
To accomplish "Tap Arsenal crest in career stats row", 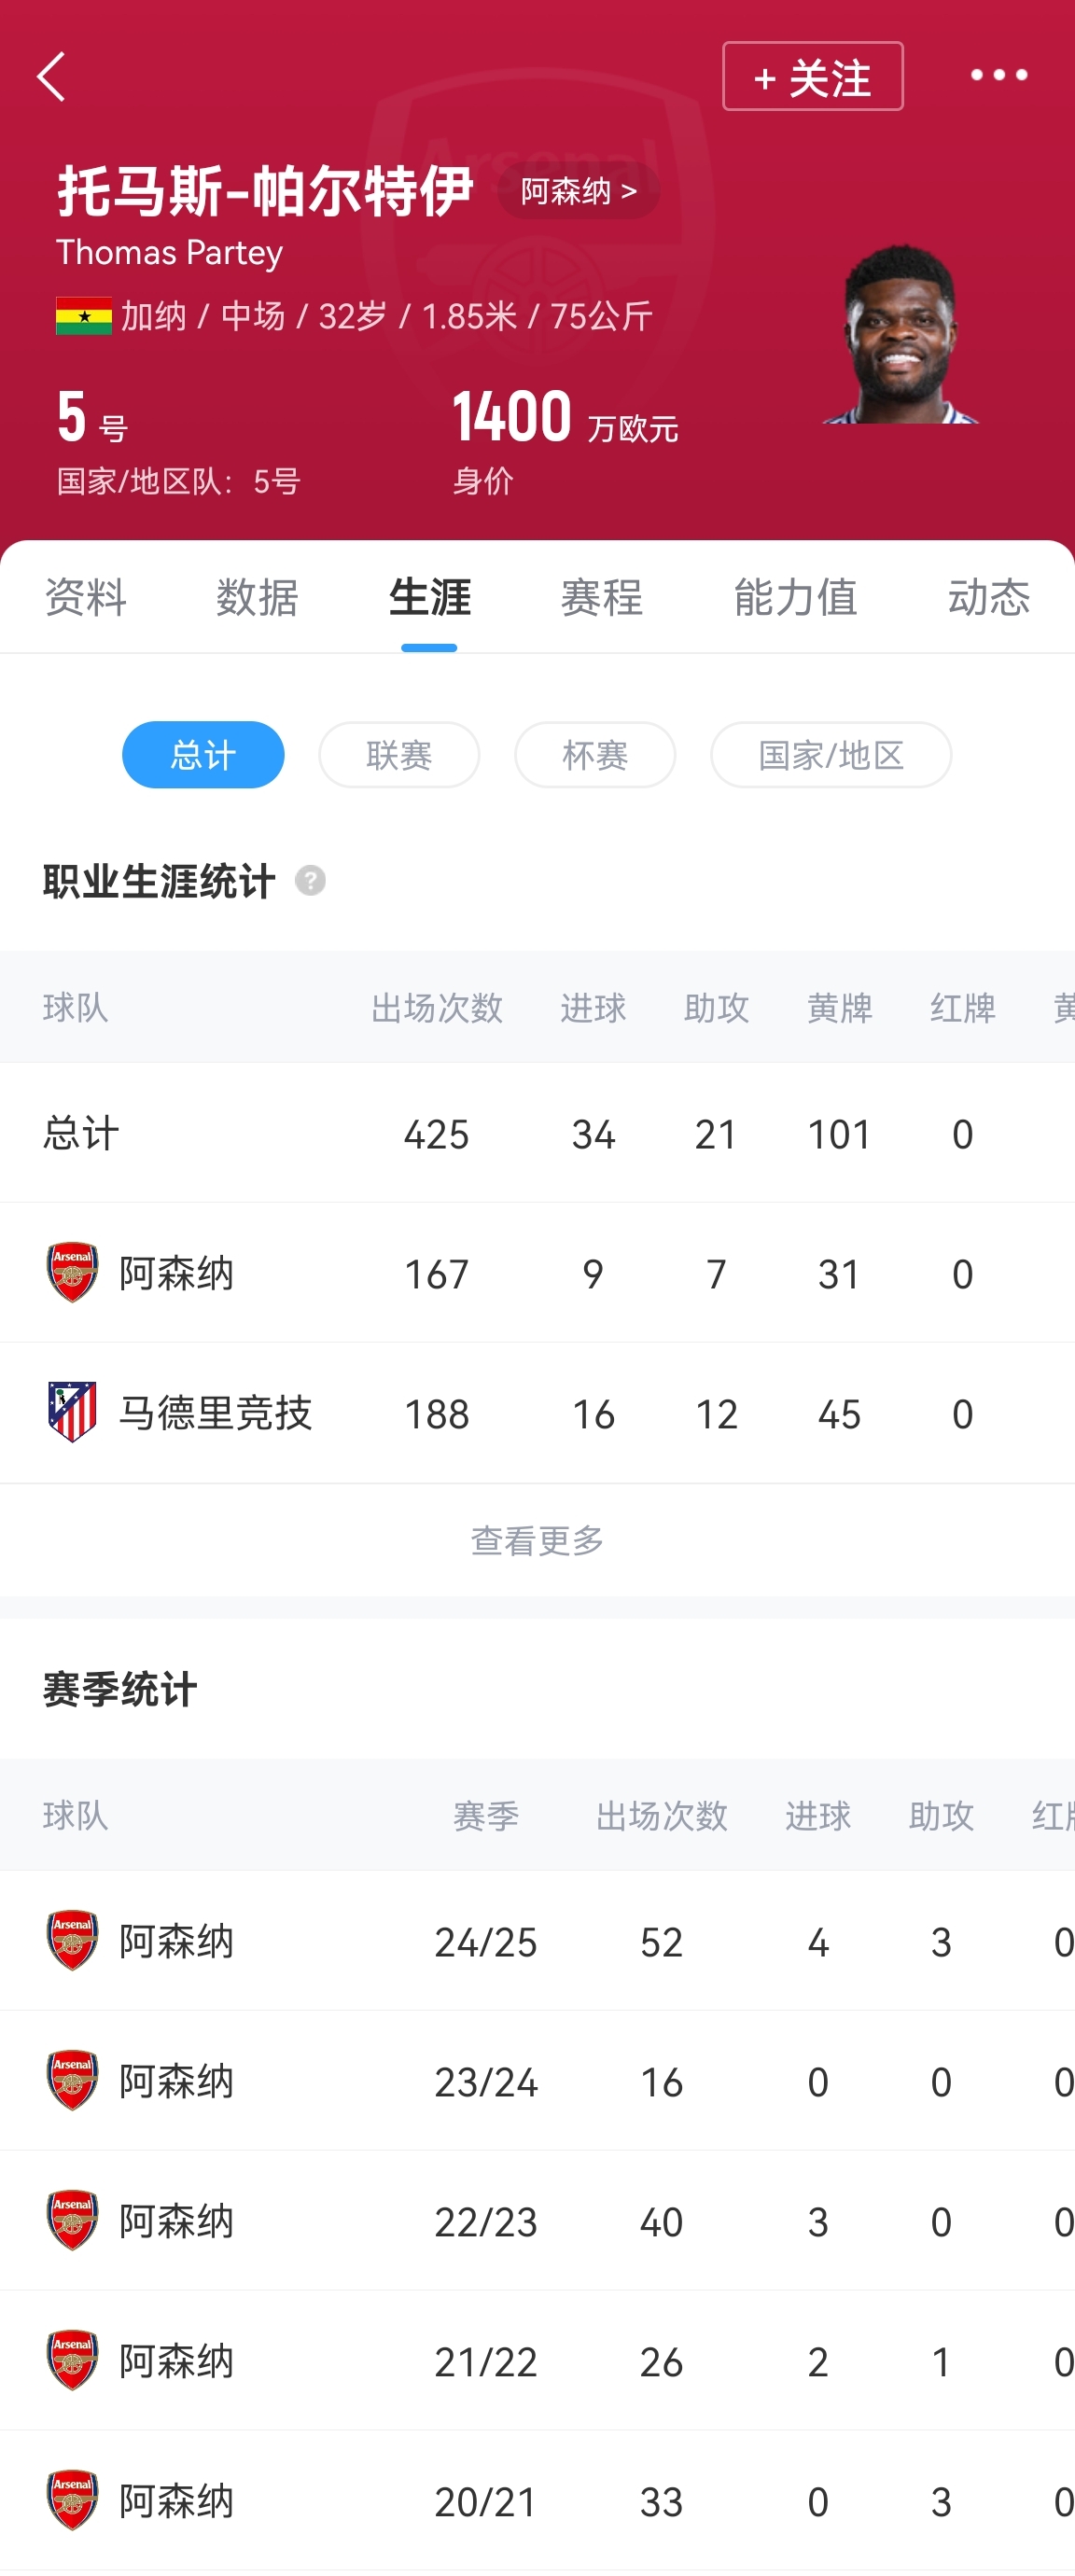I will pos(72,1273).
